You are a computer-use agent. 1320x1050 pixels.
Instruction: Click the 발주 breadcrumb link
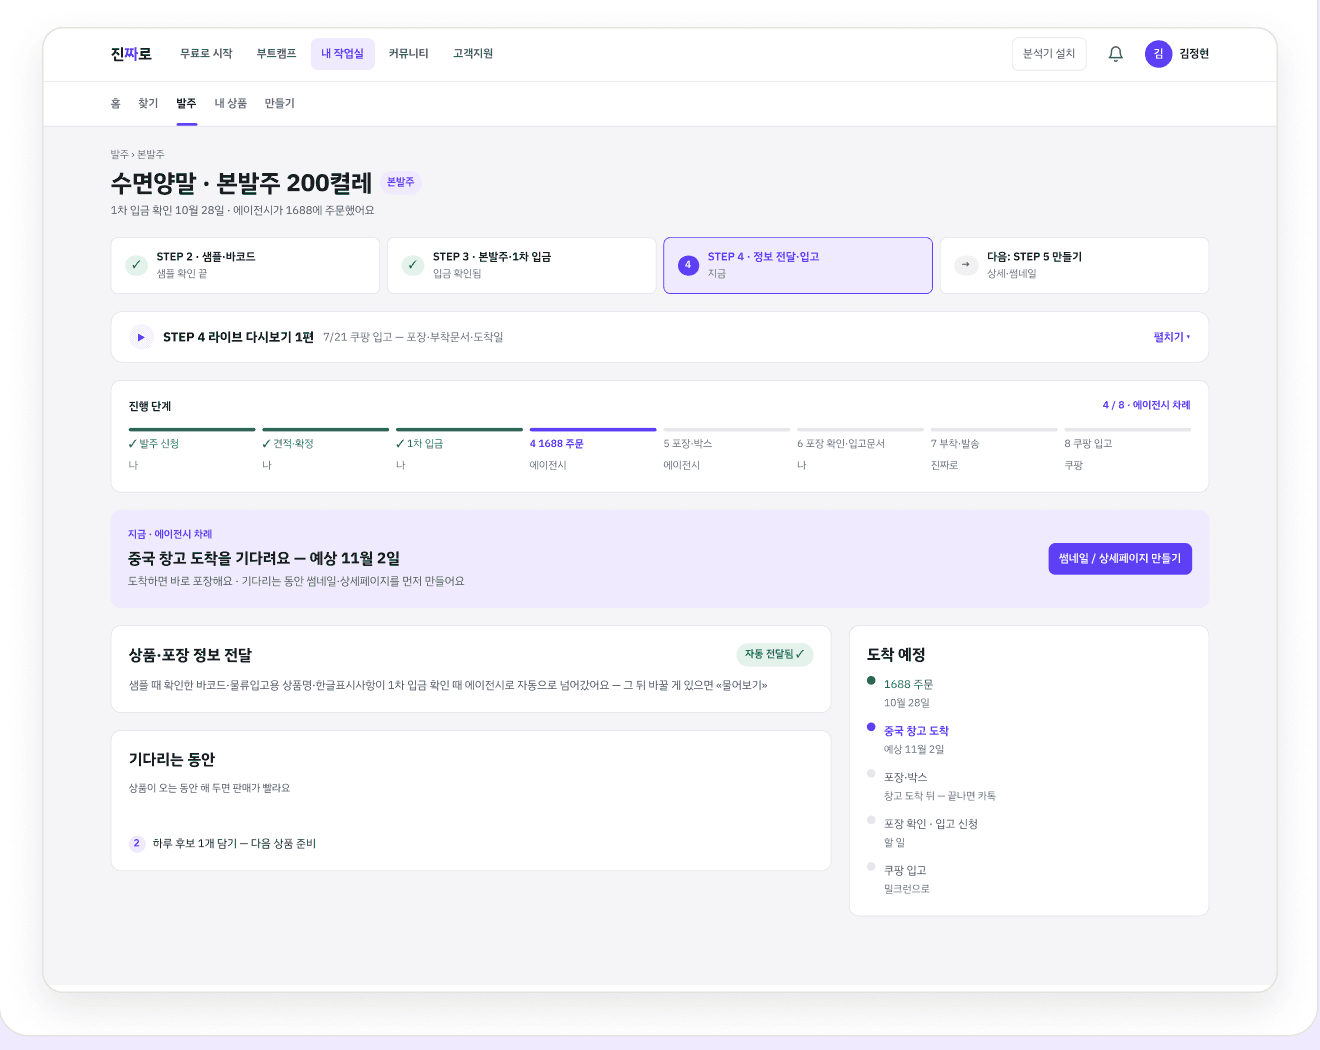(119, 155)
